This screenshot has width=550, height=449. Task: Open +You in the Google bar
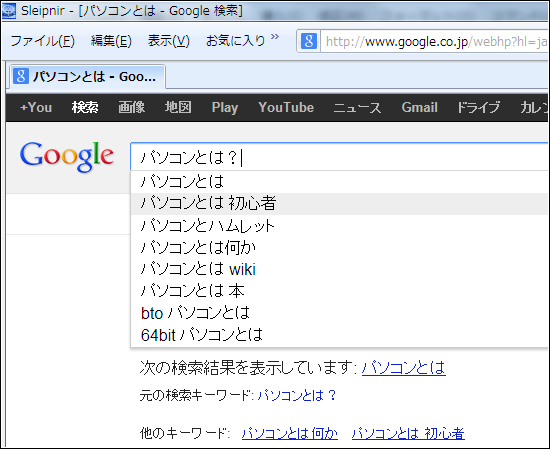coord(36,107)
